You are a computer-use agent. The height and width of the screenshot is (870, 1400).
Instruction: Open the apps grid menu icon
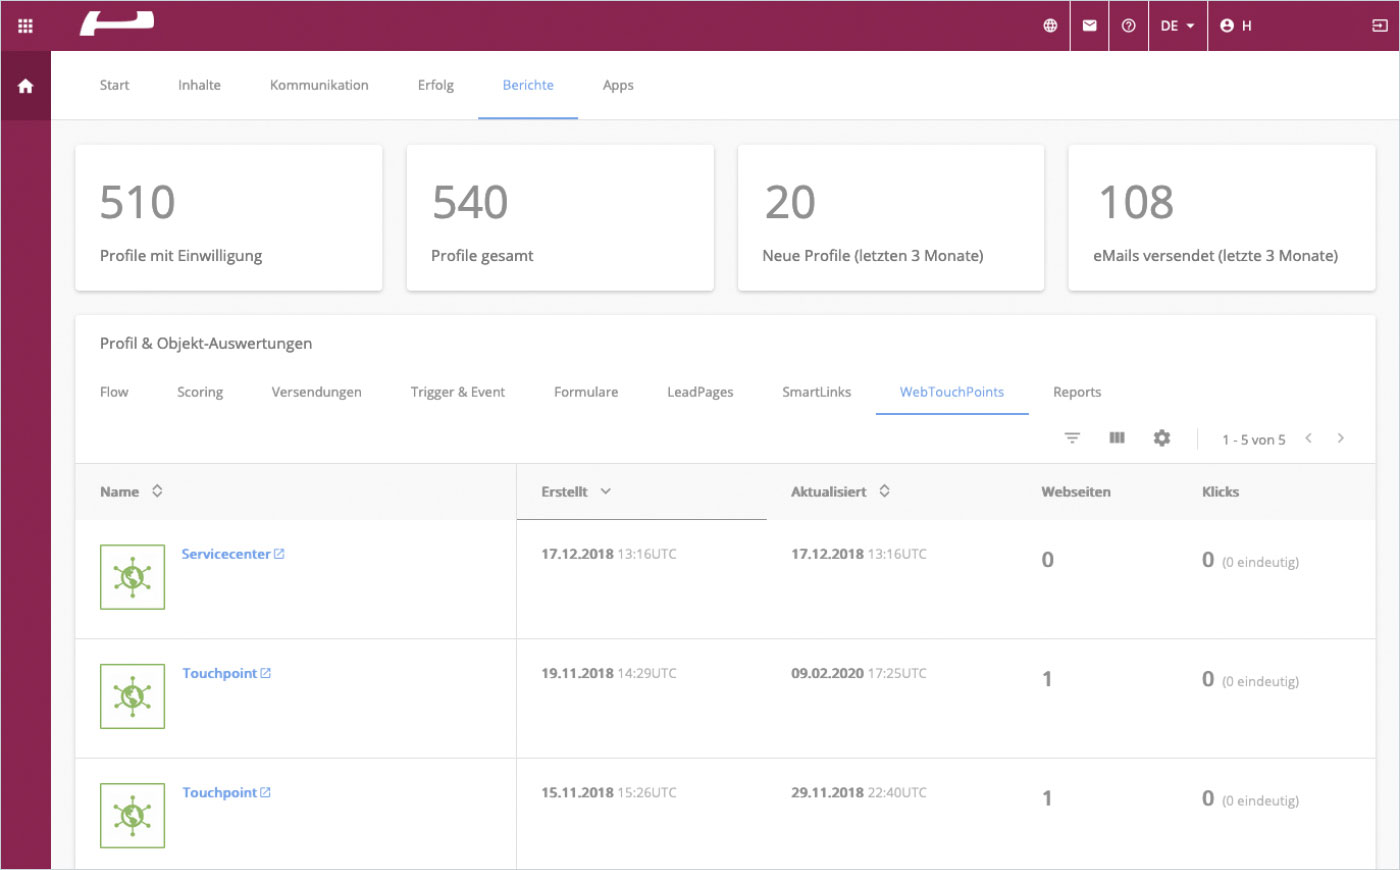tap(25, 26)
